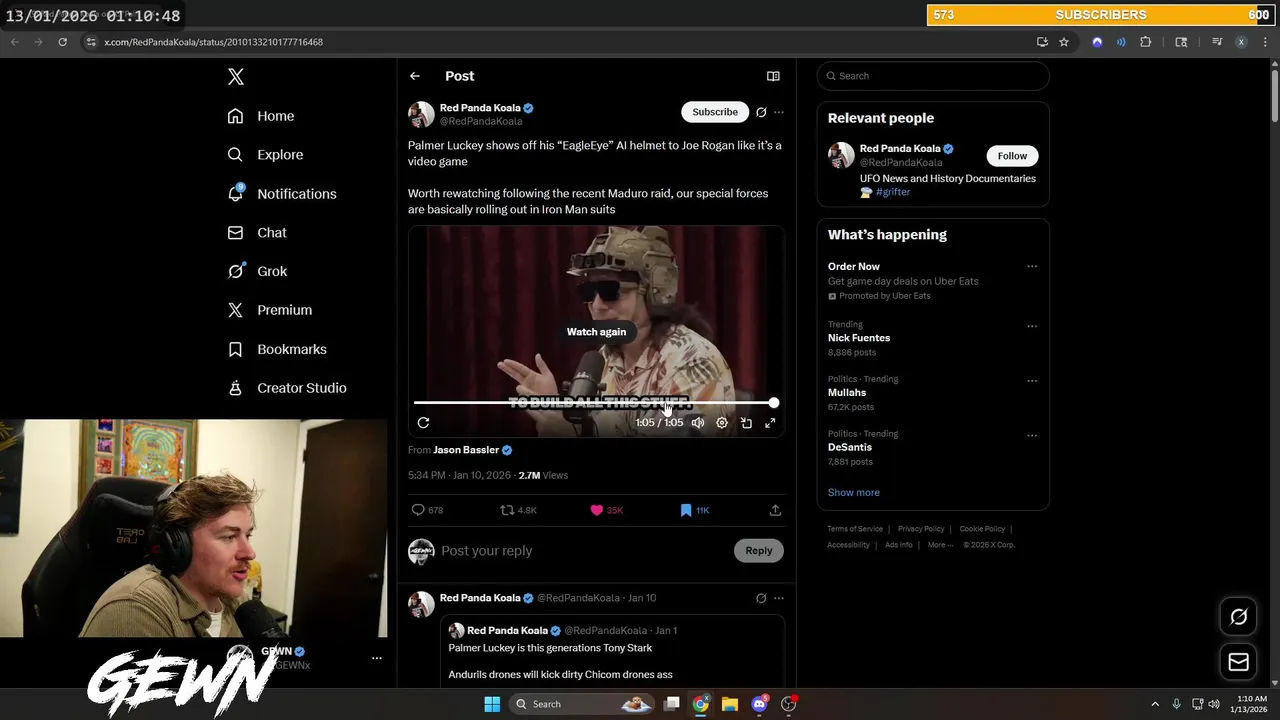1280x720 pixels.
Task: Subscribe to Red Panda Koala
Action: click(x=715, y=112)
